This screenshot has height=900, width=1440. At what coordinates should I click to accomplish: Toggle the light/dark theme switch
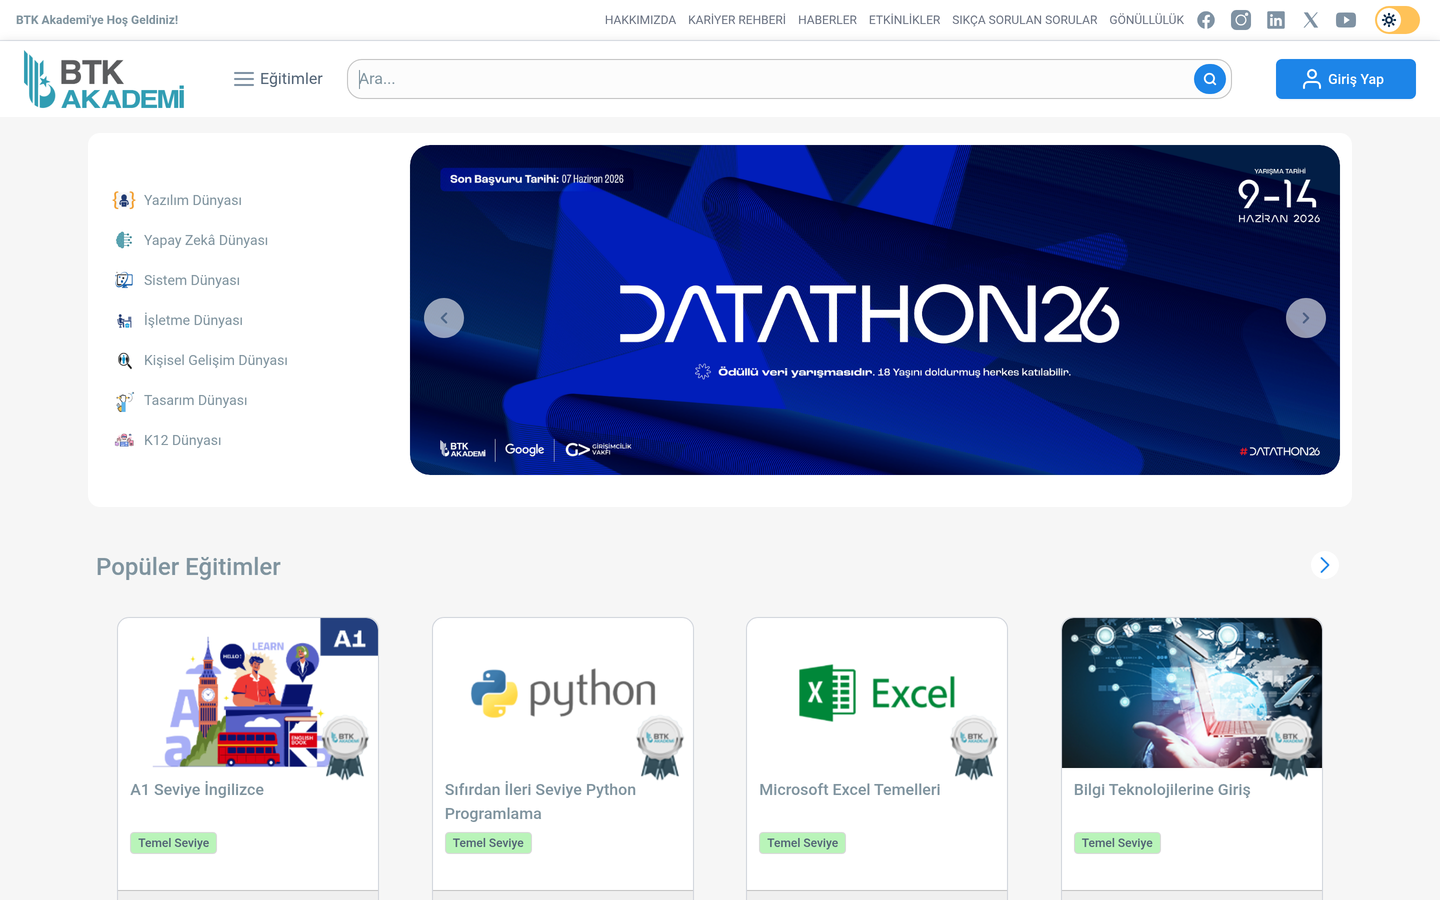1397,20
